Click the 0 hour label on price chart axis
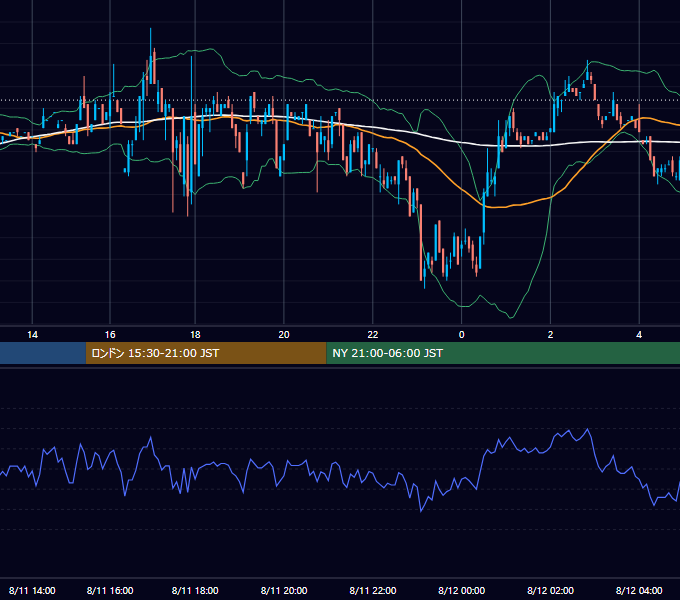 click(x=461, y=335)
